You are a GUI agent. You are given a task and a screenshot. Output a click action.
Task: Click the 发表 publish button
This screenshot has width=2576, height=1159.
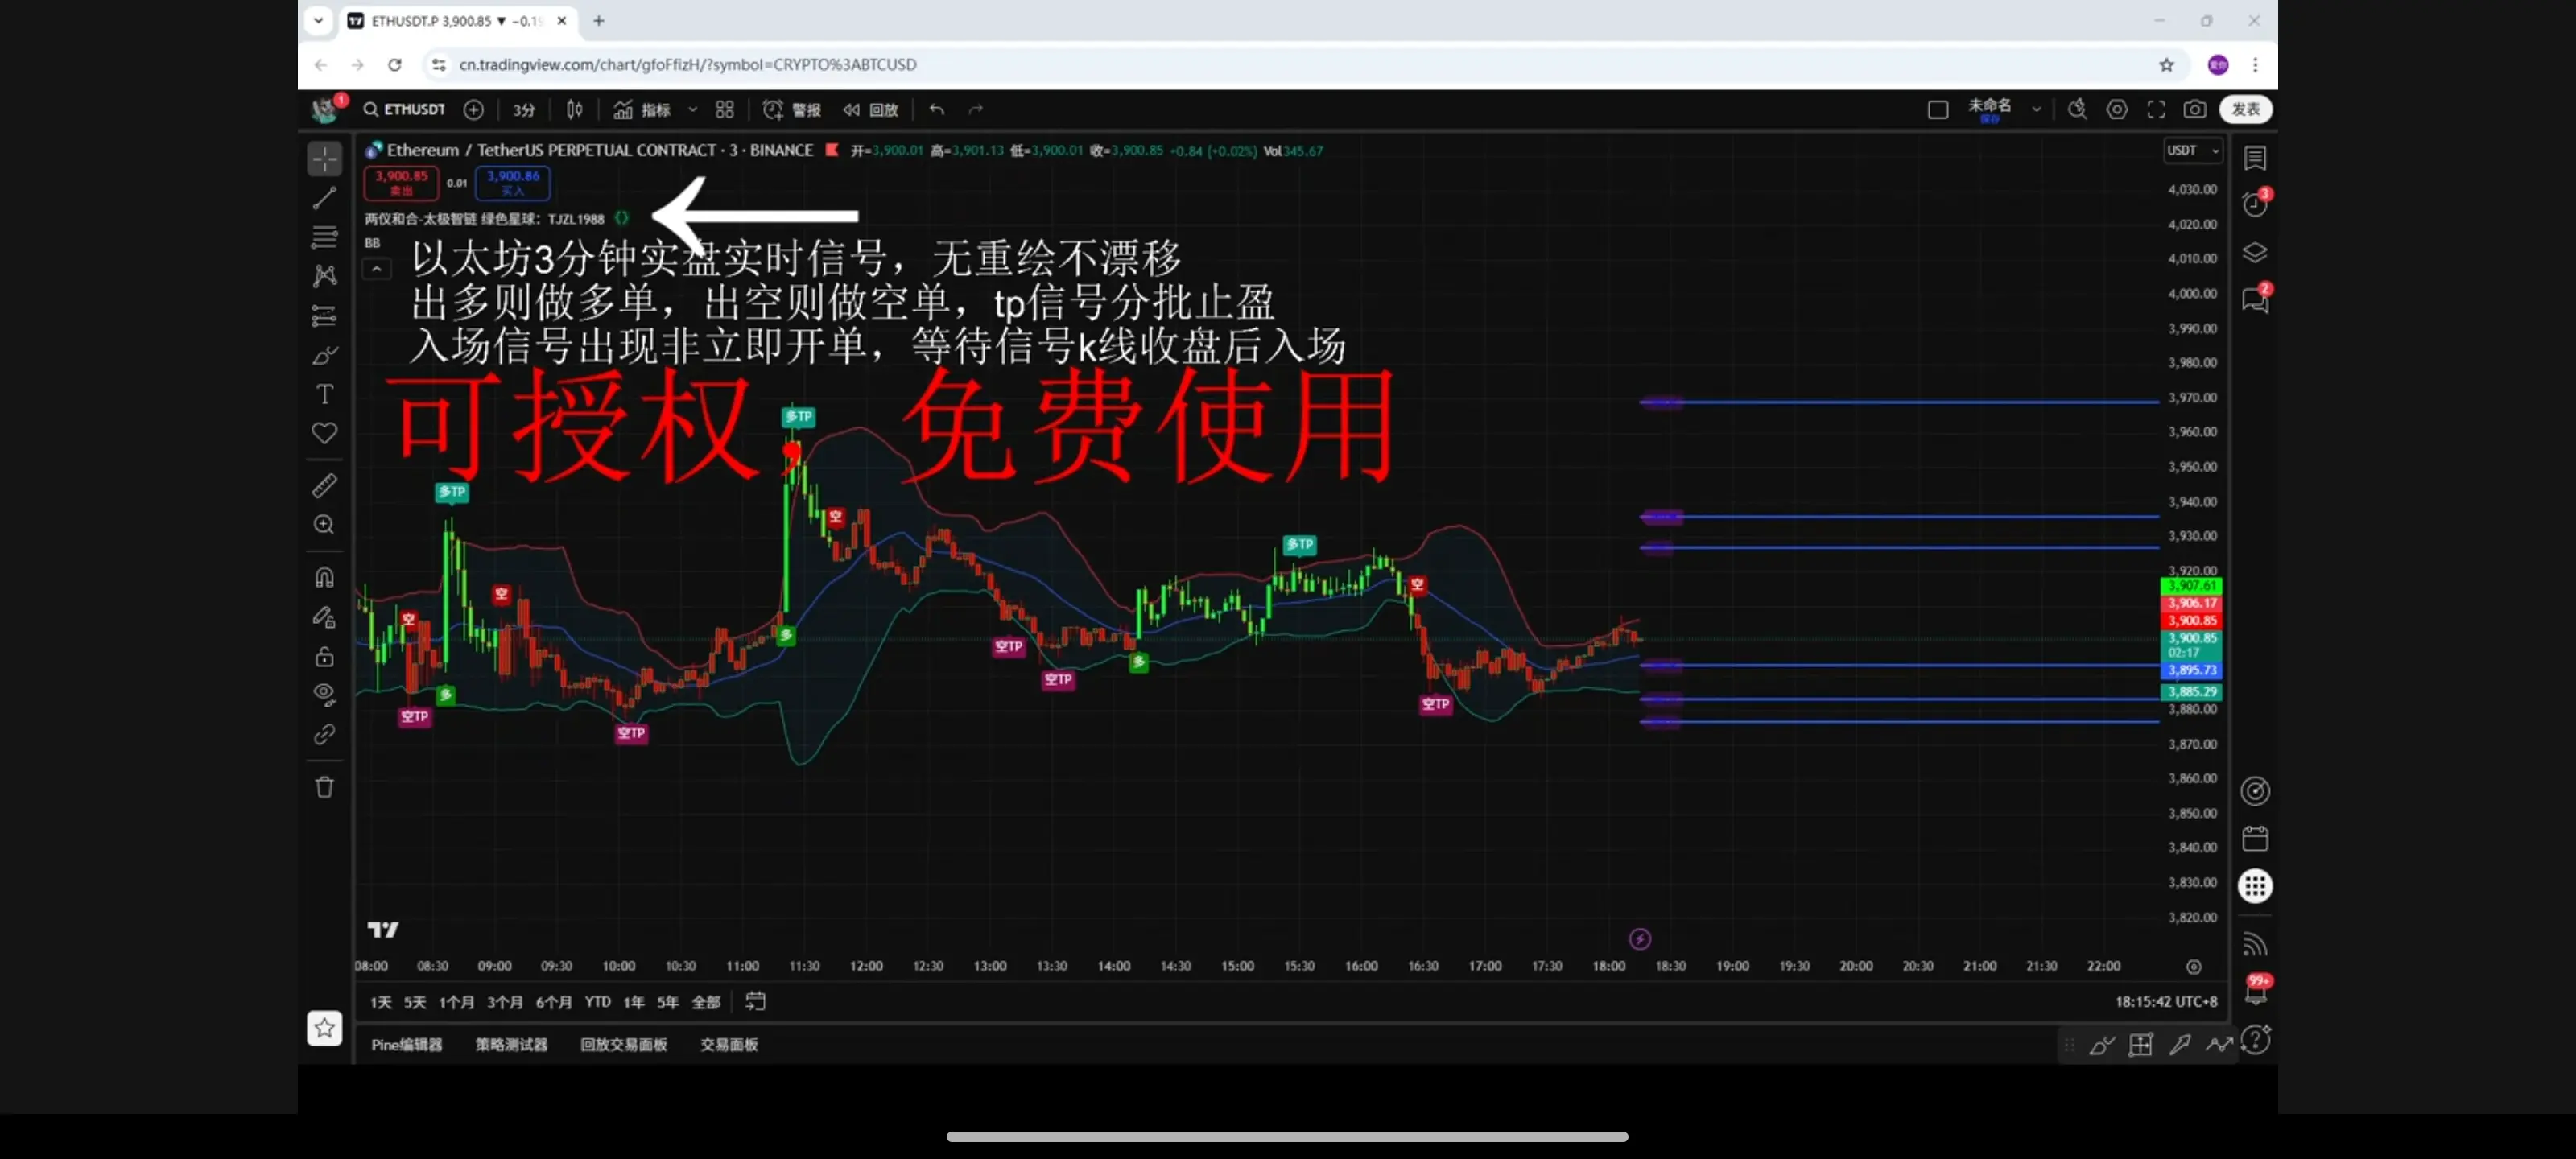2246,110
